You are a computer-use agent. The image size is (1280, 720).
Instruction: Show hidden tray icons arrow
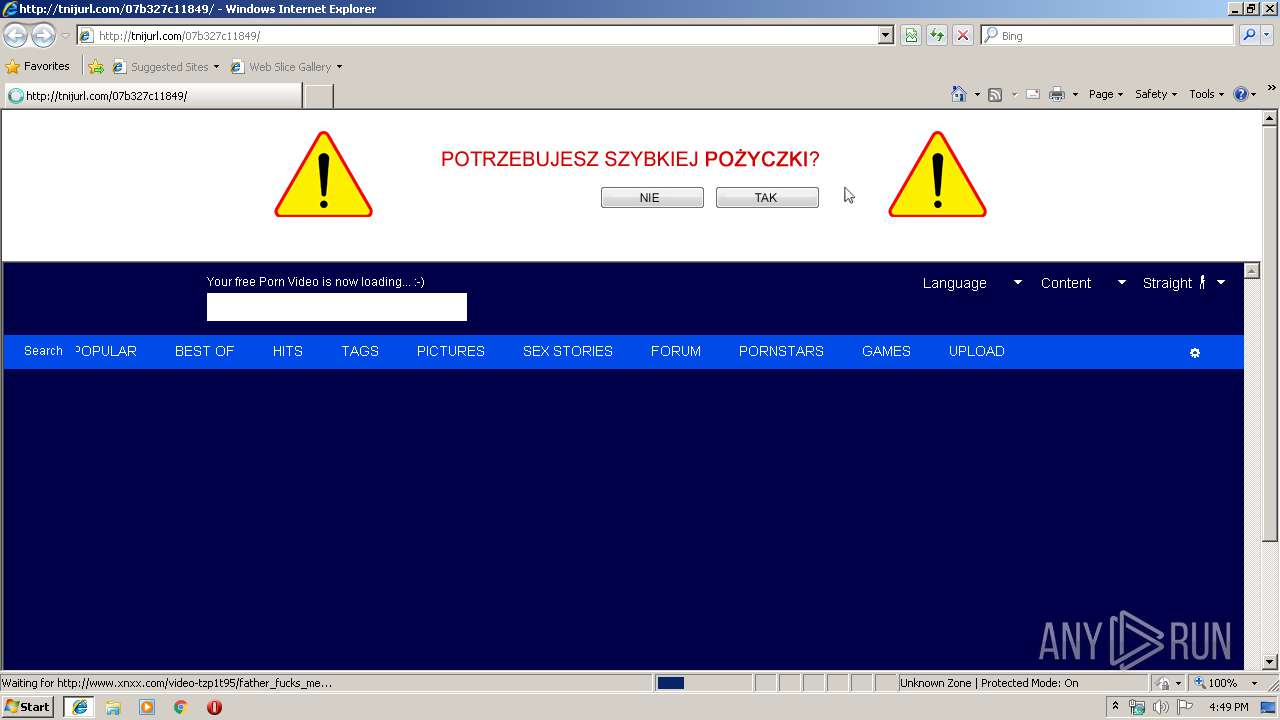(x=1115, y=706)
